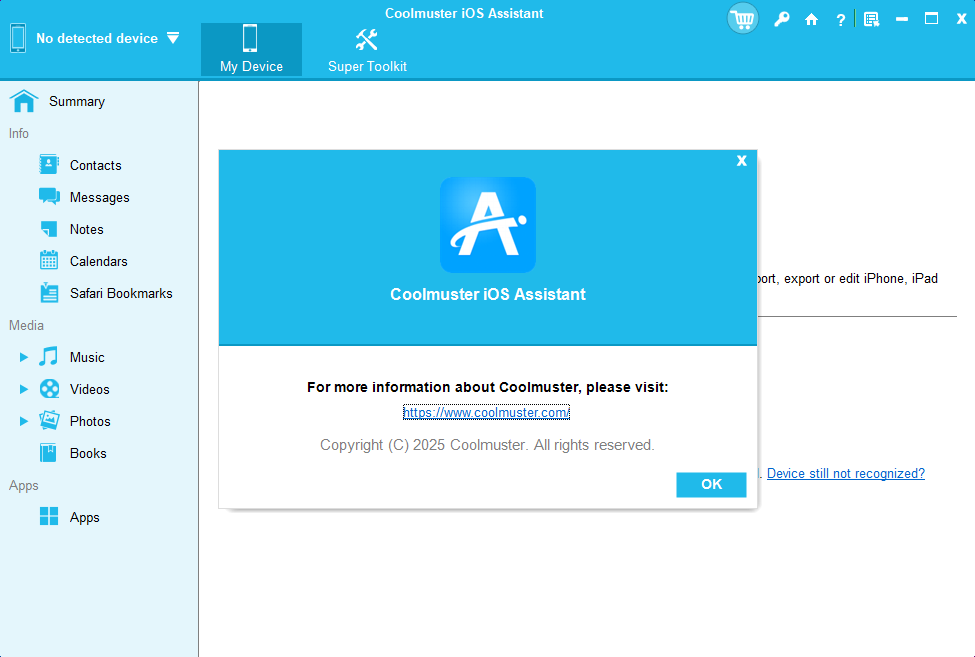Expand the Photos tree arrow
Screen dimensions: 975x657
click(24, 421)
